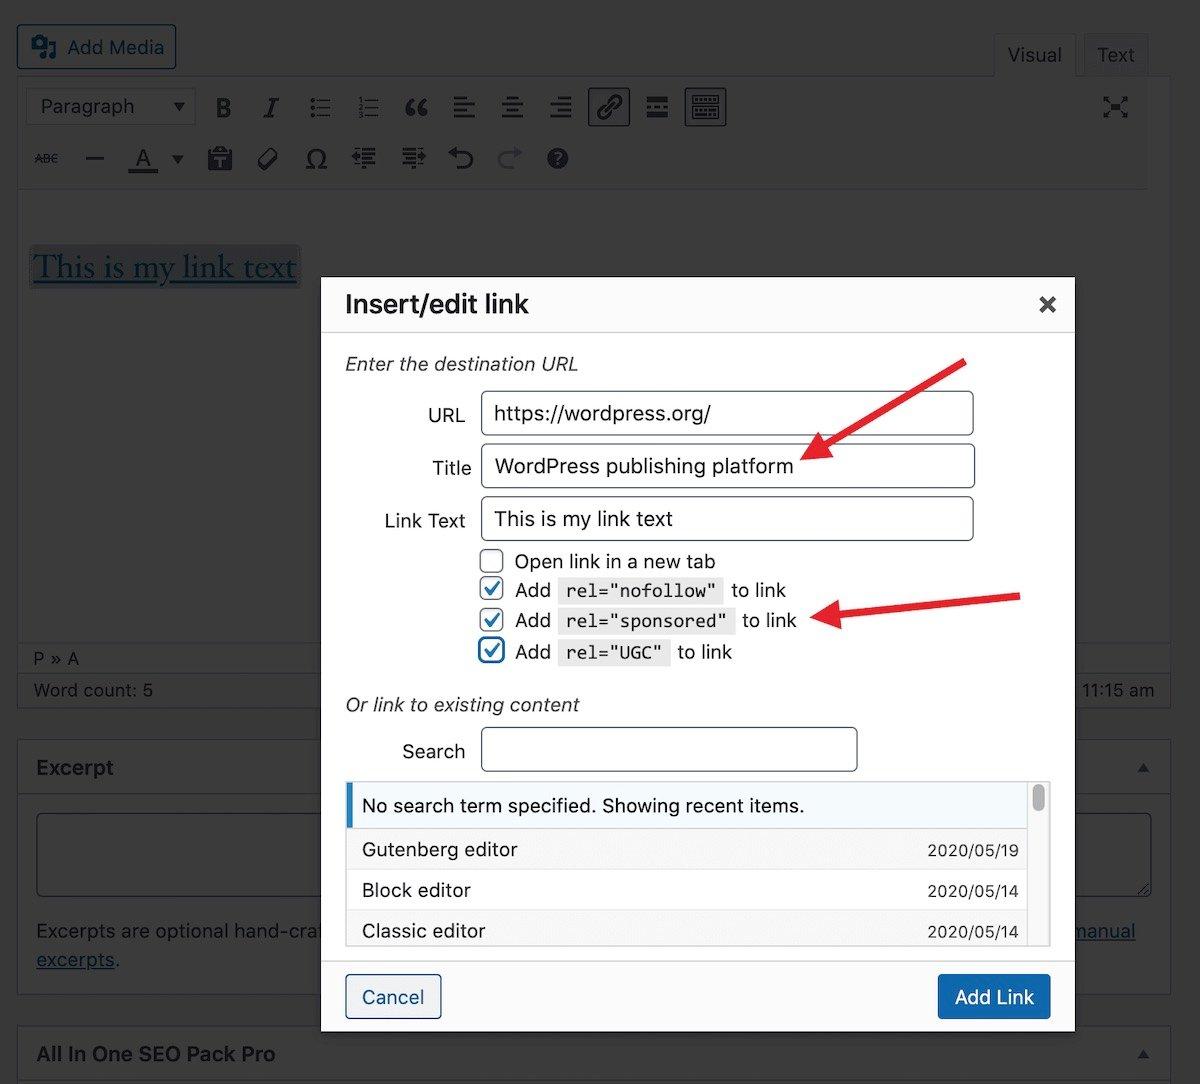Toggle bold formatting
The width and height of the screenshot is (1200, 1084).
click(224, 107)
